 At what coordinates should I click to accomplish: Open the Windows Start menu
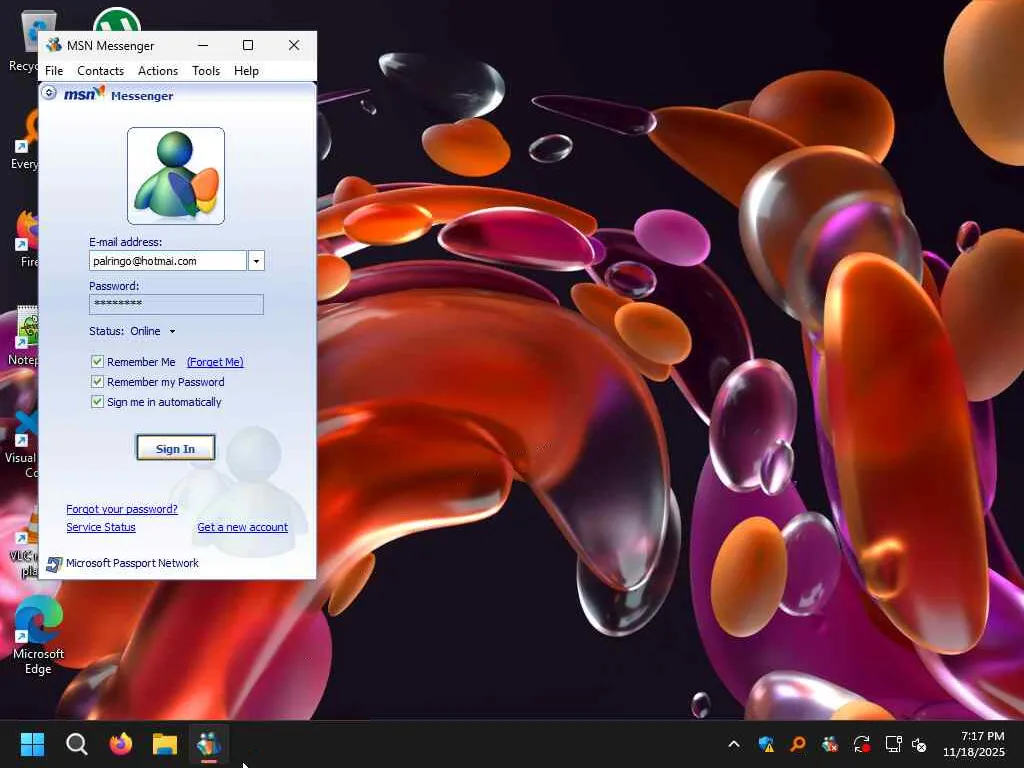[x=32, y=744]
